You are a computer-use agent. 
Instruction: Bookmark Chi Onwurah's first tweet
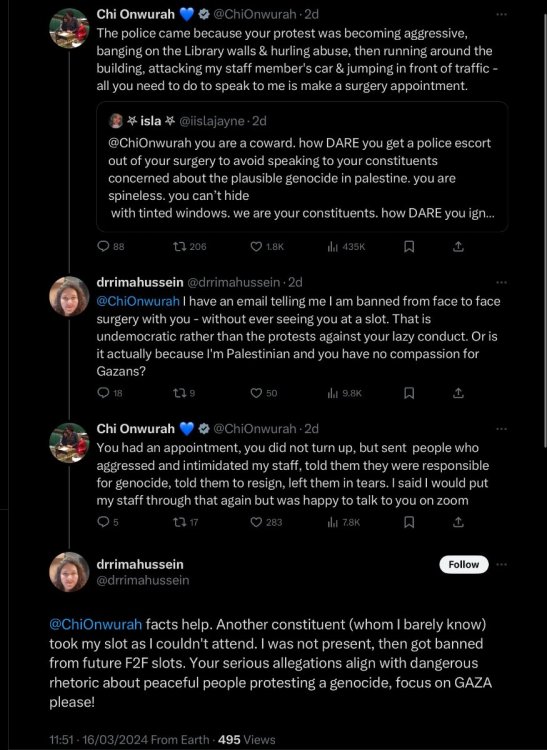tap(409, 246)
